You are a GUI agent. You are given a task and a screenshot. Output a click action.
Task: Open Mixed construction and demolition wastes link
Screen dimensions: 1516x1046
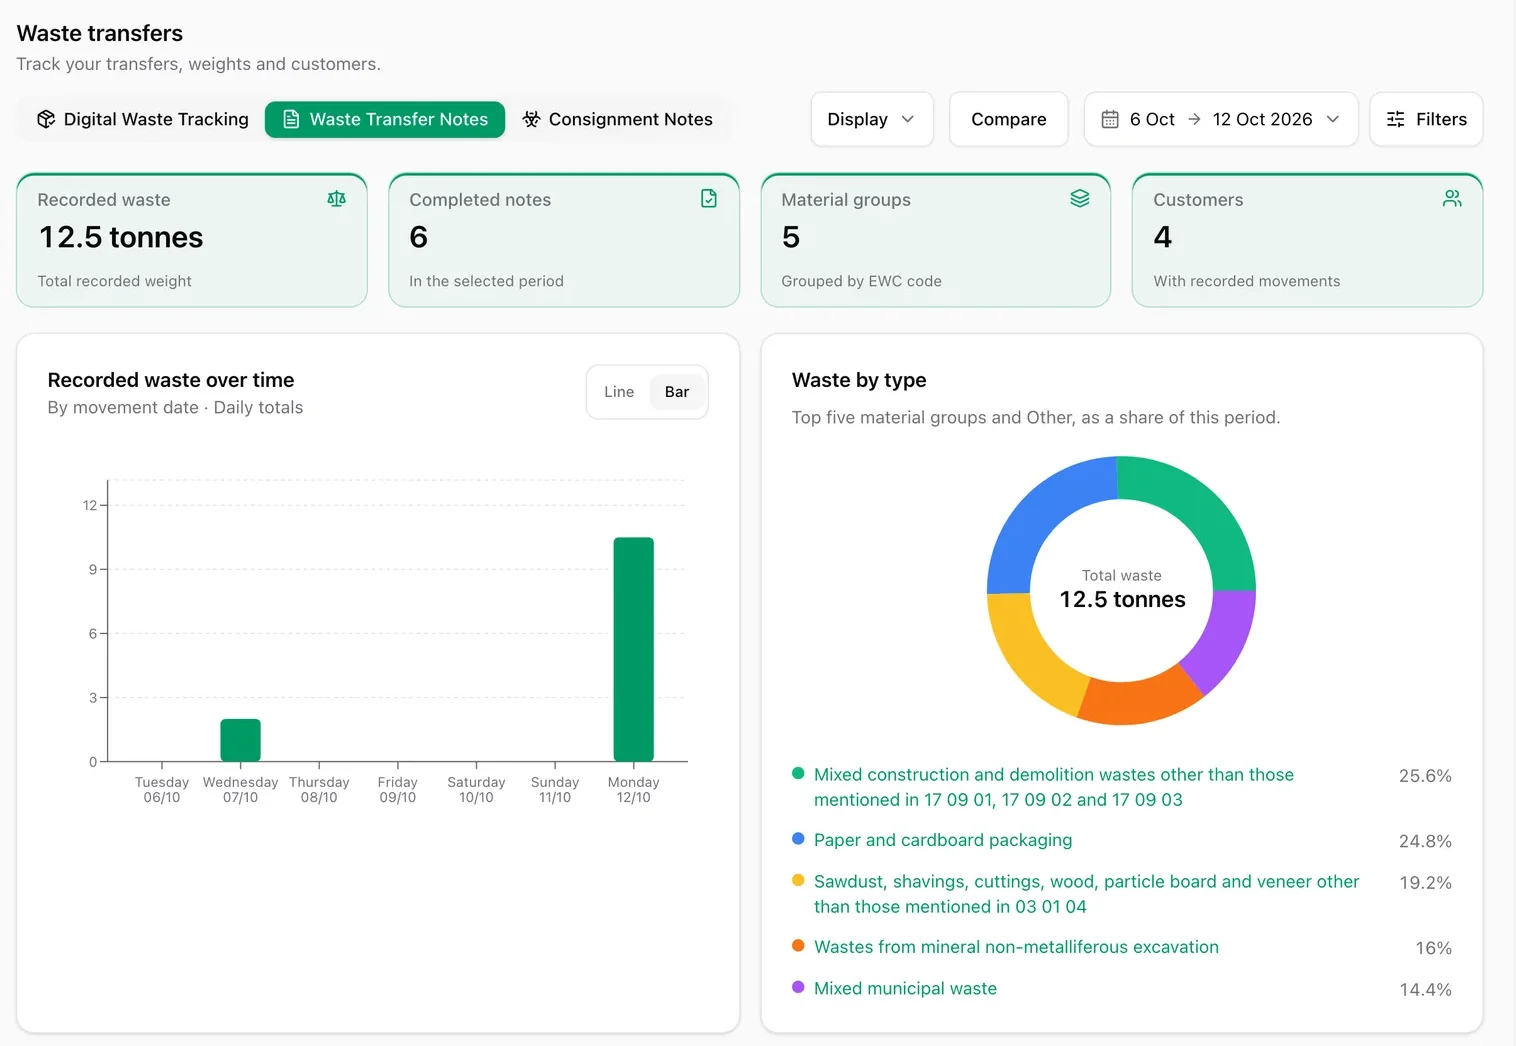tap(1054, 787)
